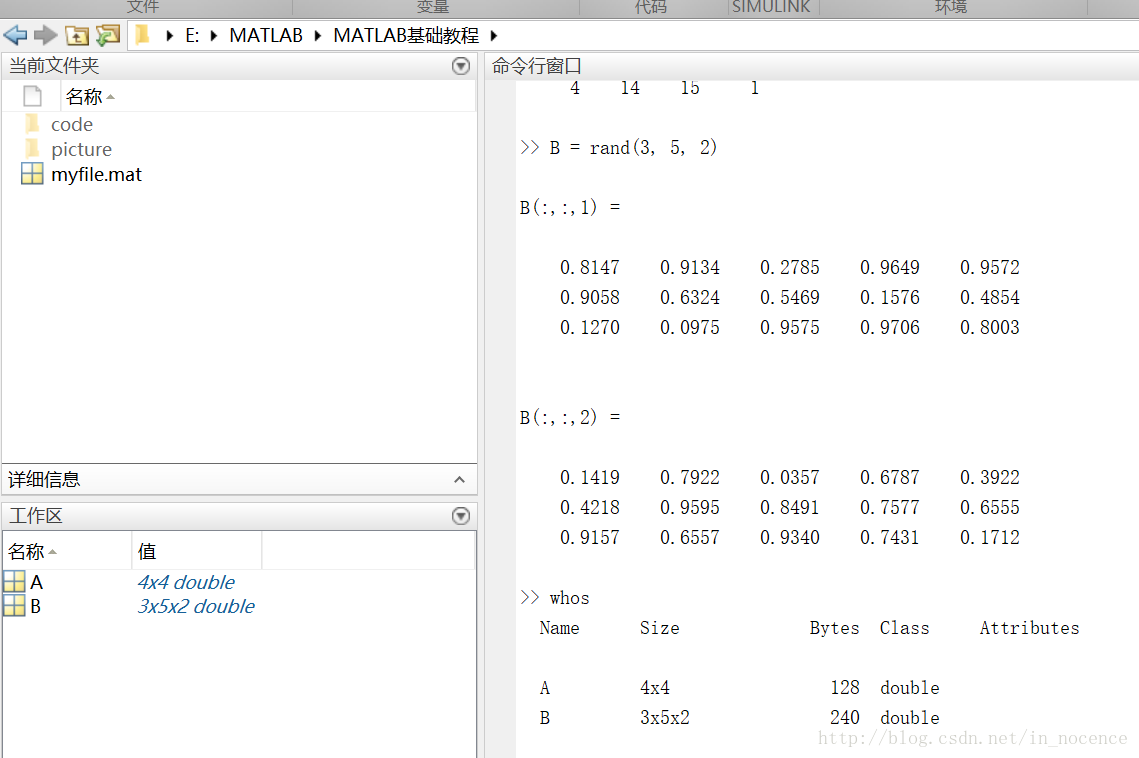Open the Current Folder panel actions menu

pos(461,66)
